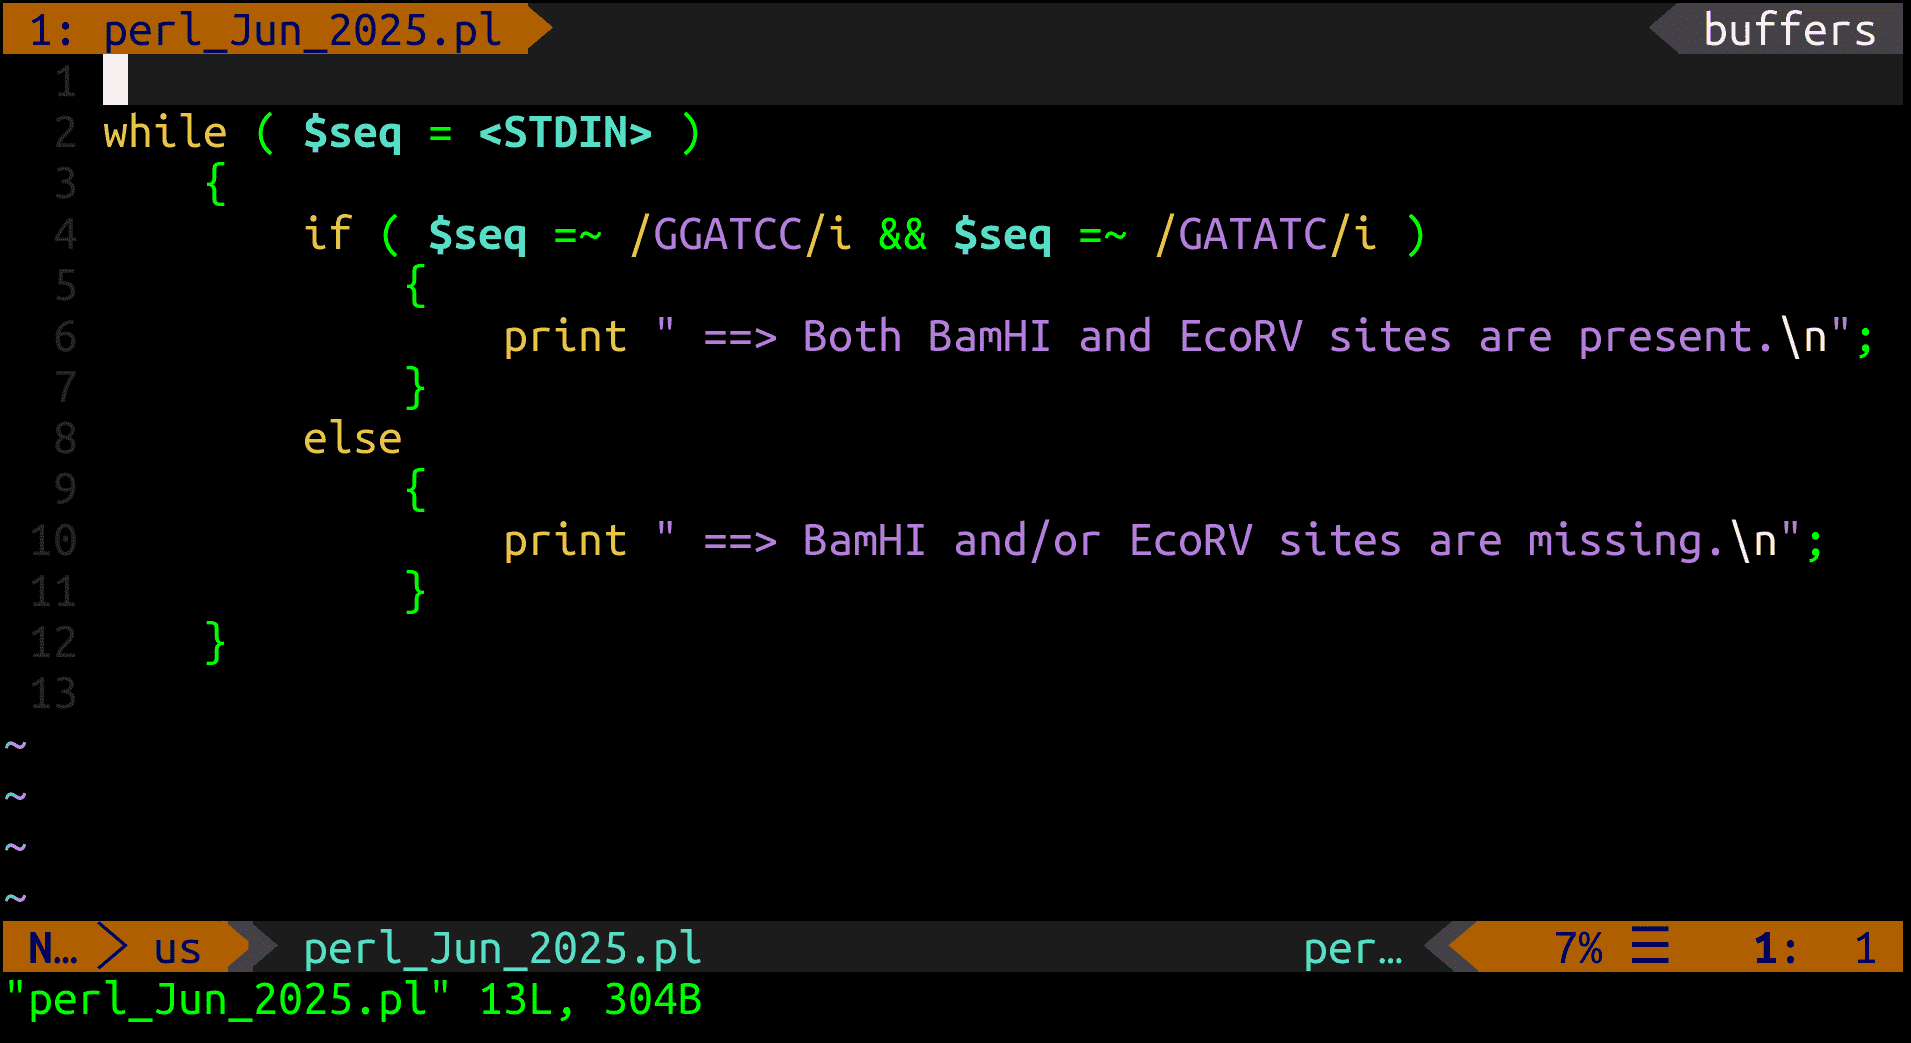
Task: Click line number 10 in the gutter
Action: (53, 540)
